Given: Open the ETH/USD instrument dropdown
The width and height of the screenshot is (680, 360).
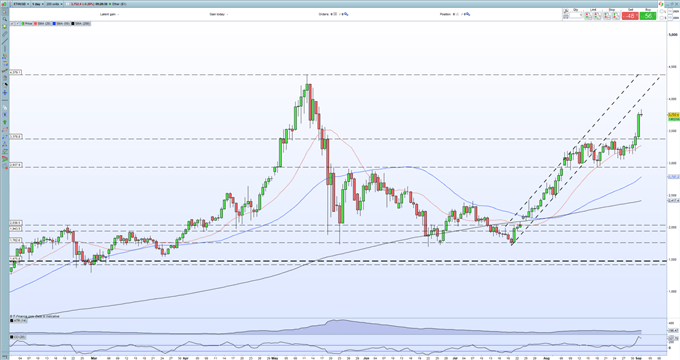Looking at the screenshot, I should tap(21, 4).
